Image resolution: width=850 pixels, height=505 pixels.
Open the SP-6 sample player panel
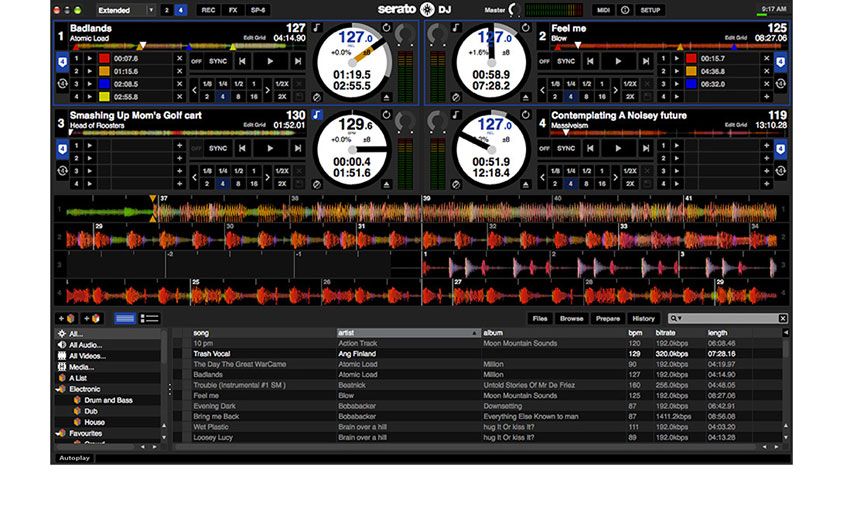[x=258, y=10]
